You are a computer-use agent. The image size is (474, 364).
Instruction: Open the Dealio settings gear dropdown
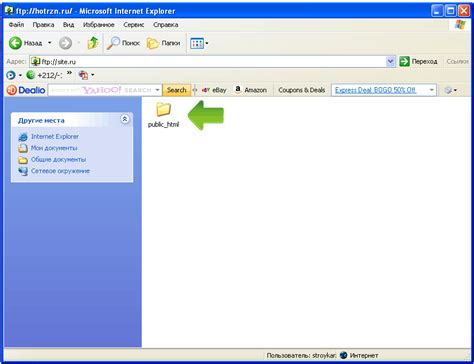click(450, 90)
